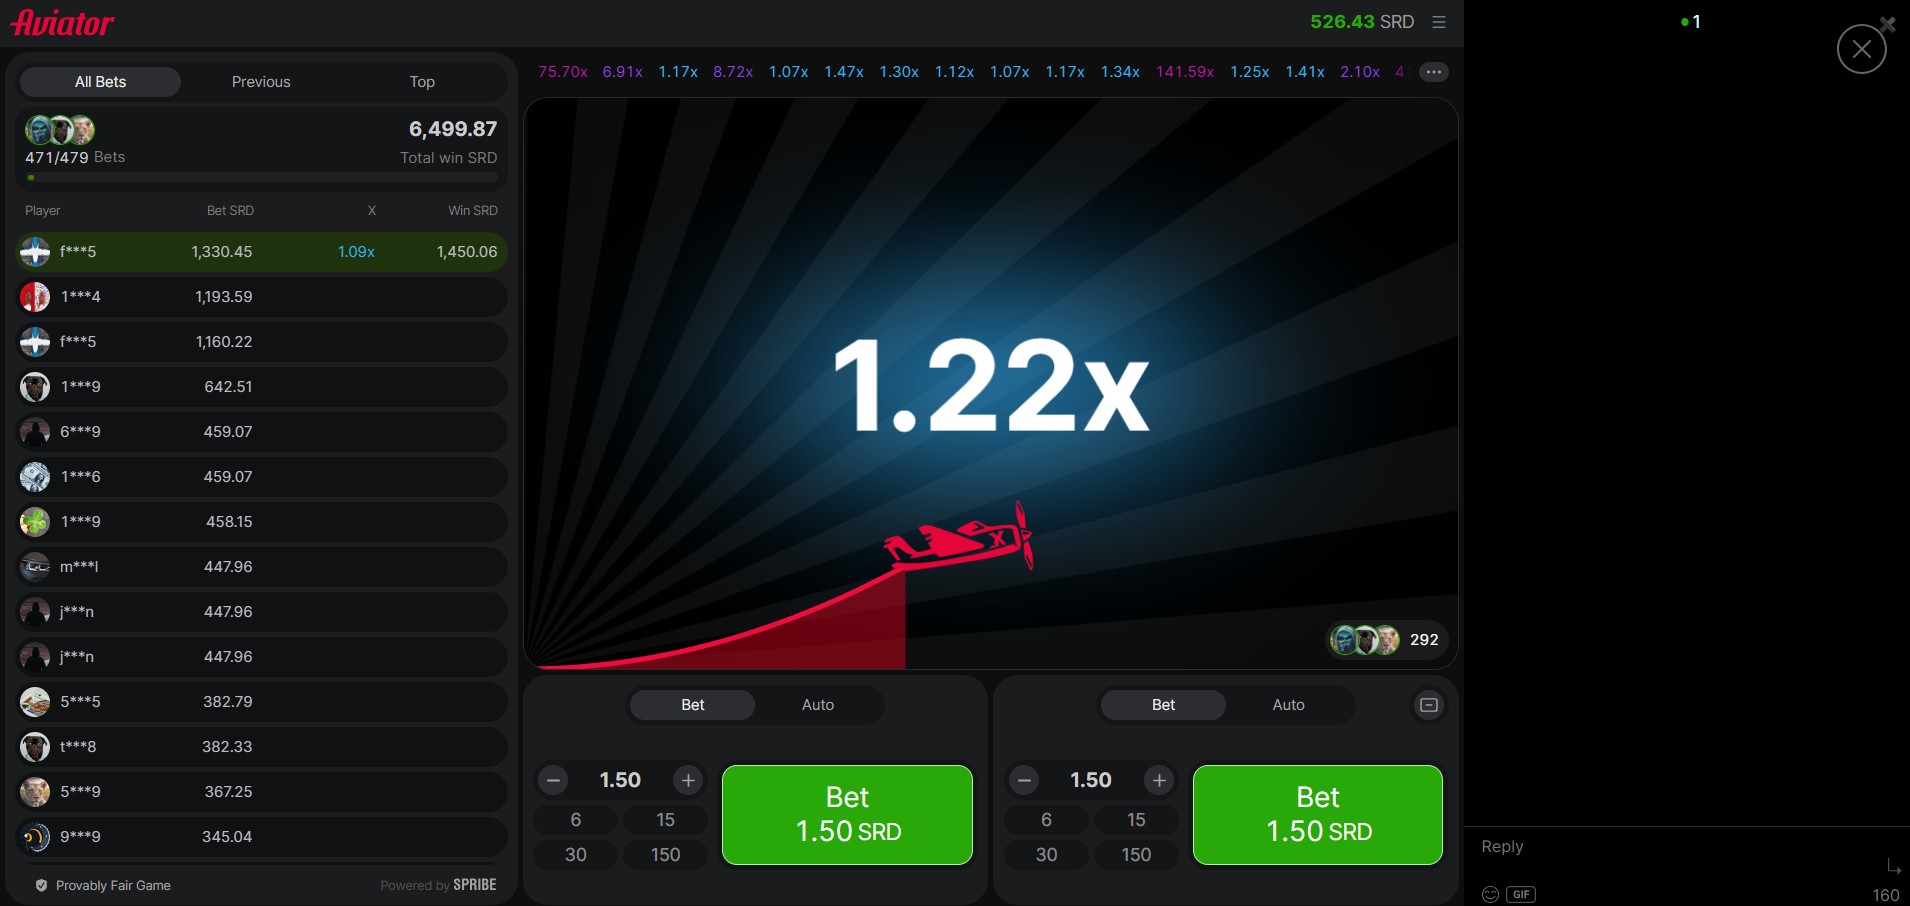Open the GIF picker in chat
The height and width of the screenshot is (906, 1910).
pos(1521,894)
